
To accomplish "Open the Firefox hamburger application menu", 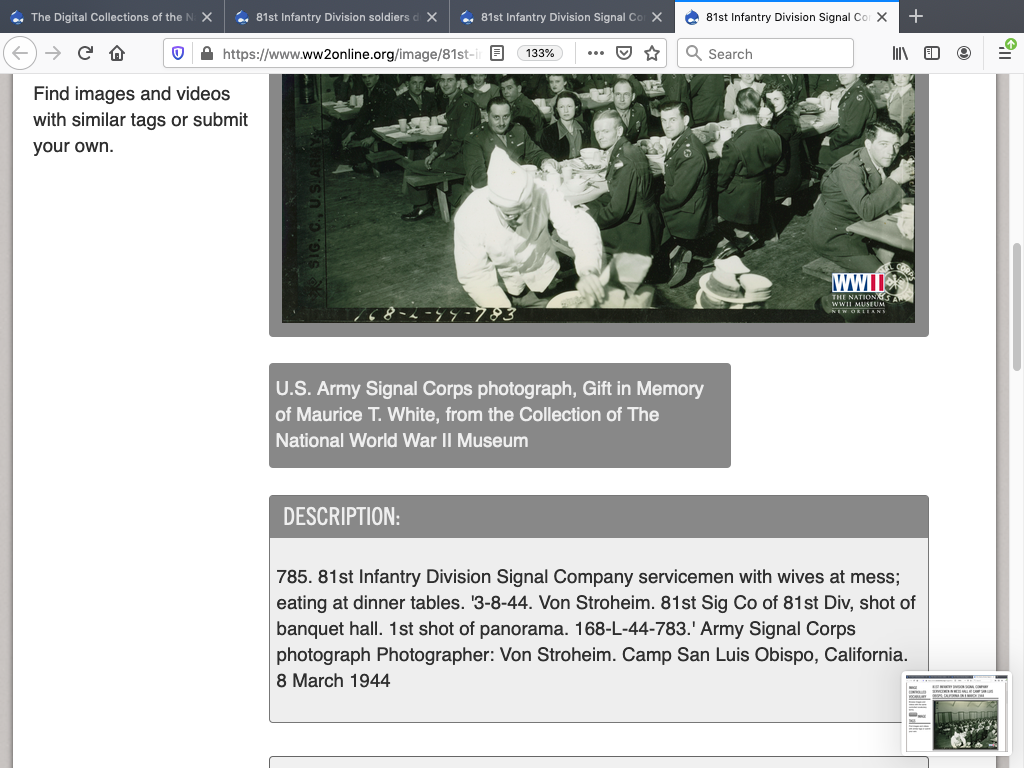I will (x=1005, y=54).
